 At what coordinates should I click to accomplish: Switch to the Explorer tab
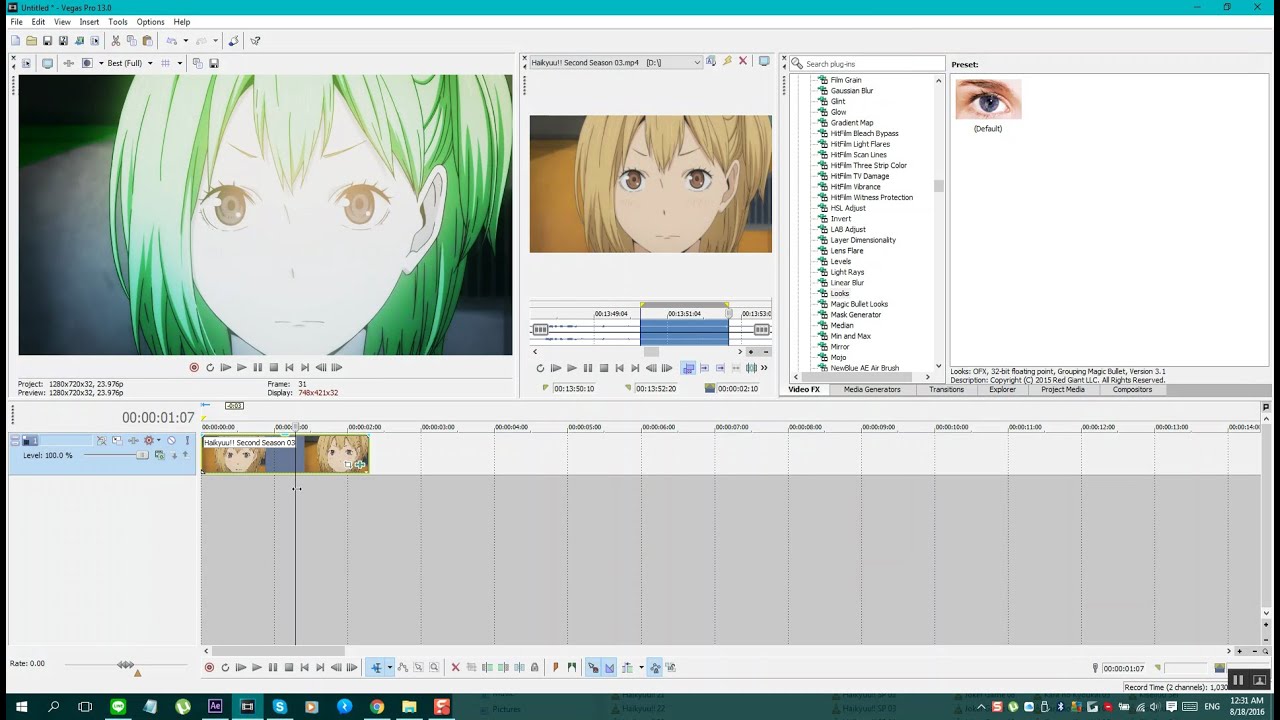[1002, 389]
